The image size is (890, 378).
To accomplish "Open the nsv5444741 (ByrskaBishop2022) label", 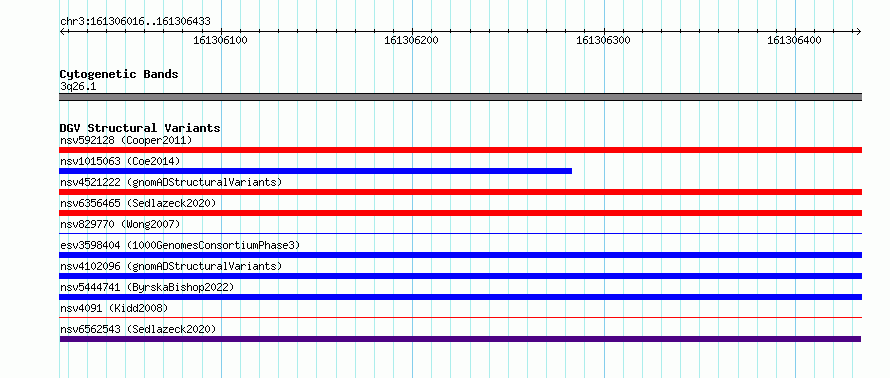I will [x=147, y=287].
